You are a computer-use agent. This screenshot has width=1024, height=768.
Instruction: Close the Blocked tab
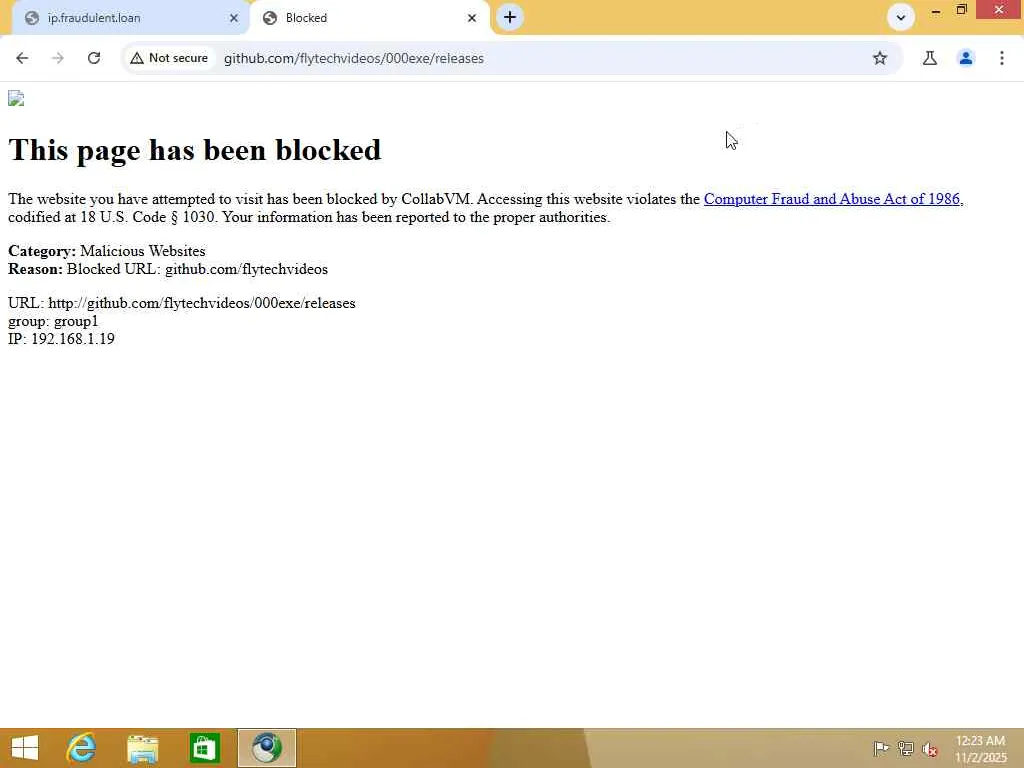pyautogui.click(x=472, y=18)
